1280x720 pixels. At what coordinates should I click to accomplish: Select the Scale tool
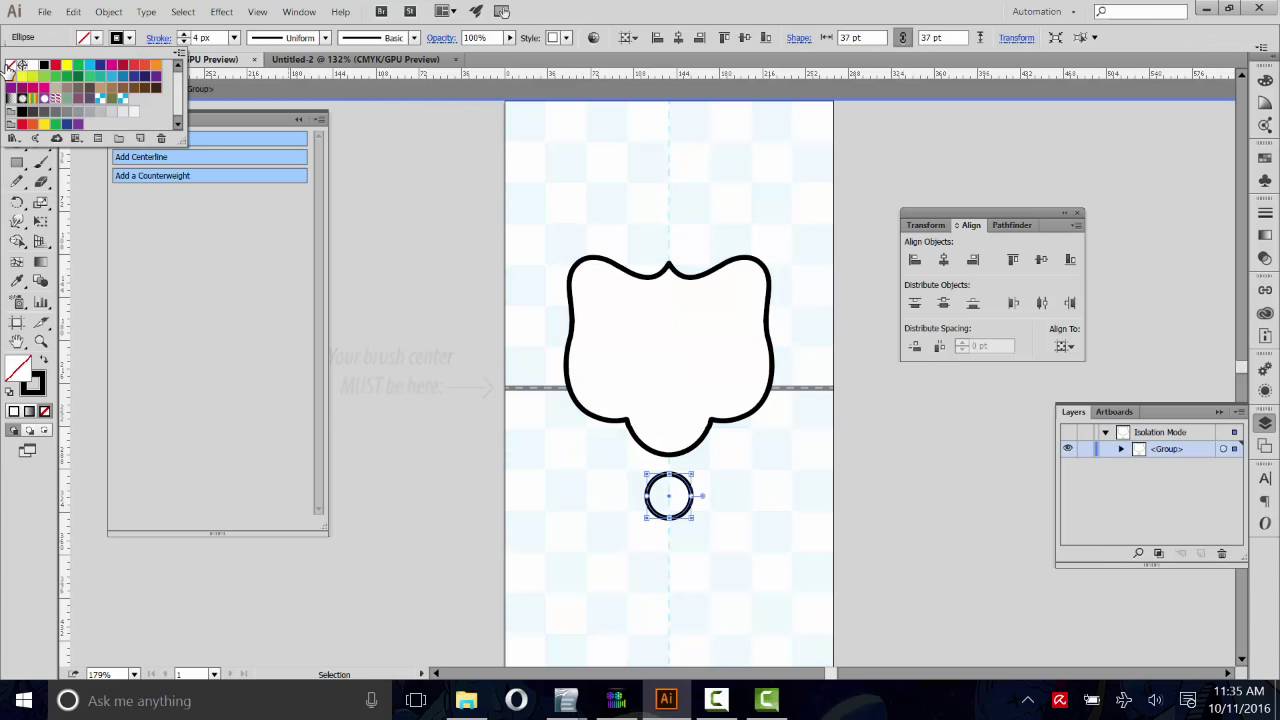point(41,201)
